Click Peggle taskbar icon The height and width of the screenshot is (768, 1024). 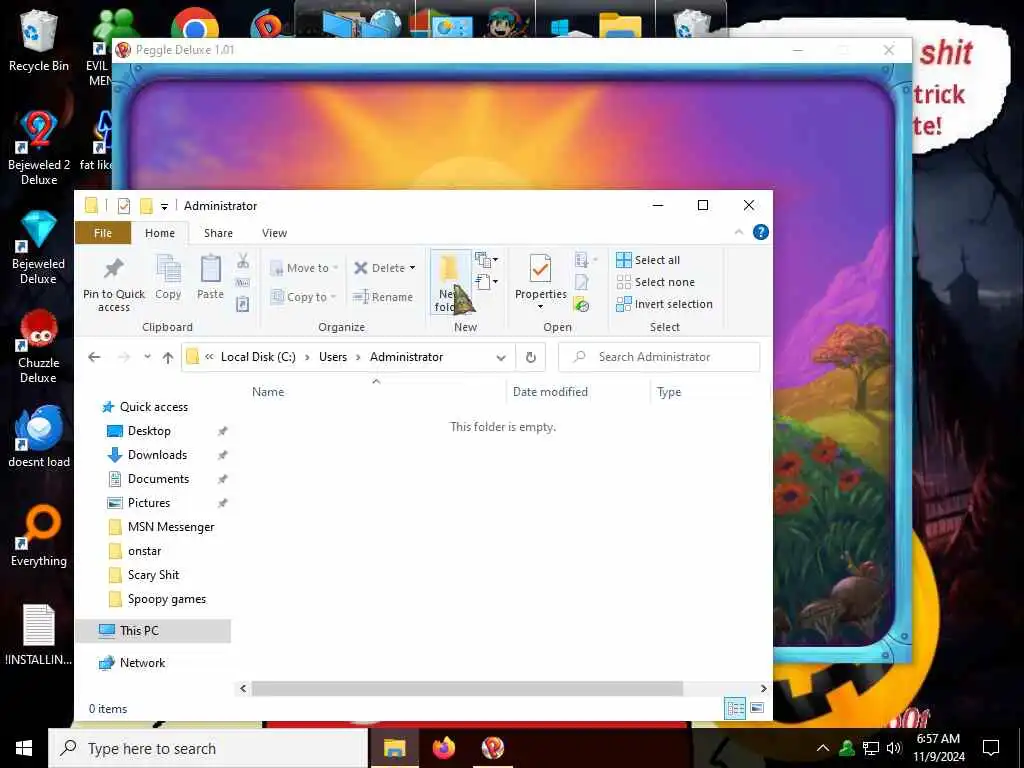click(492, 748)
